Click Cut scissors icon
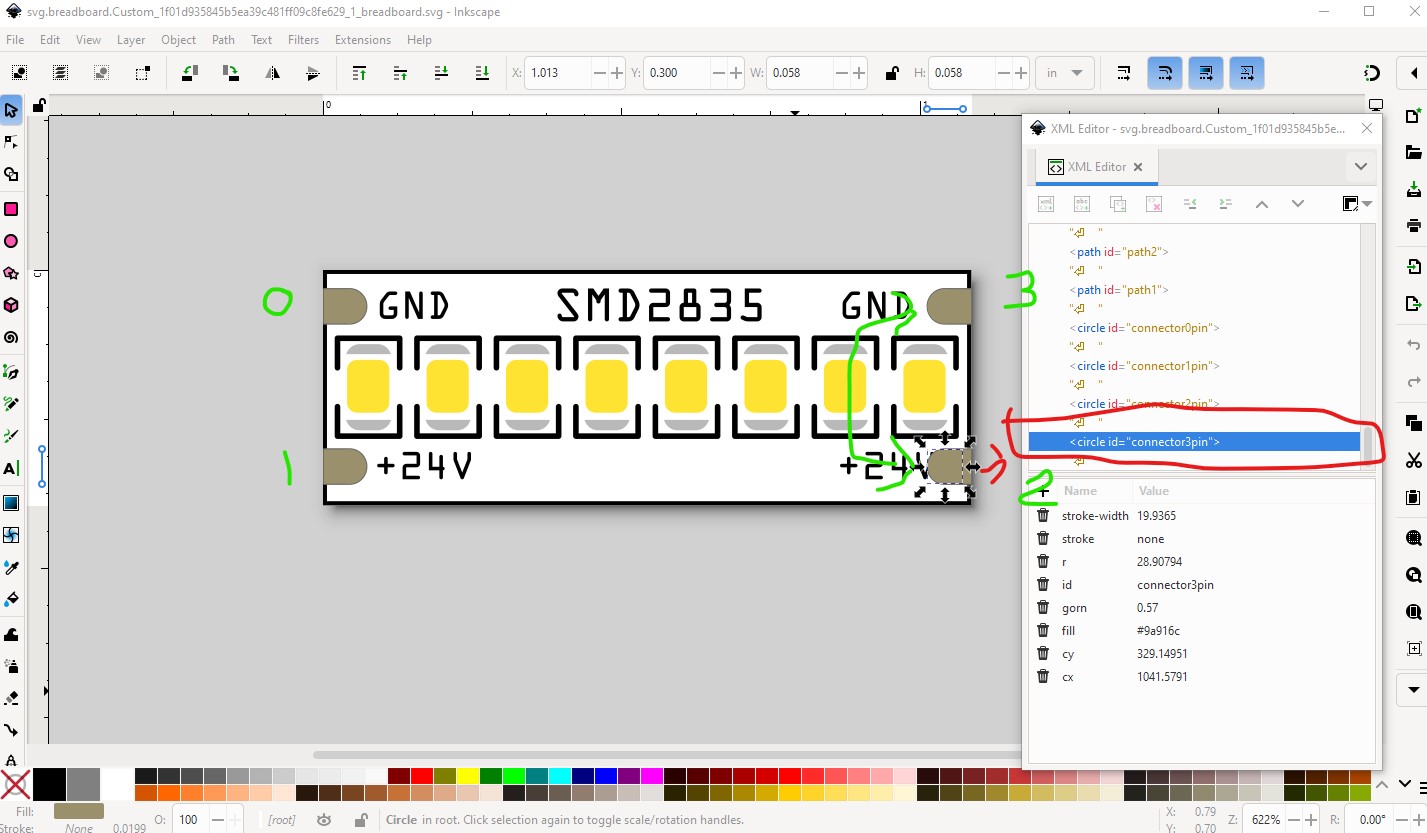 pyautogui.click(x=1413, y=460)
